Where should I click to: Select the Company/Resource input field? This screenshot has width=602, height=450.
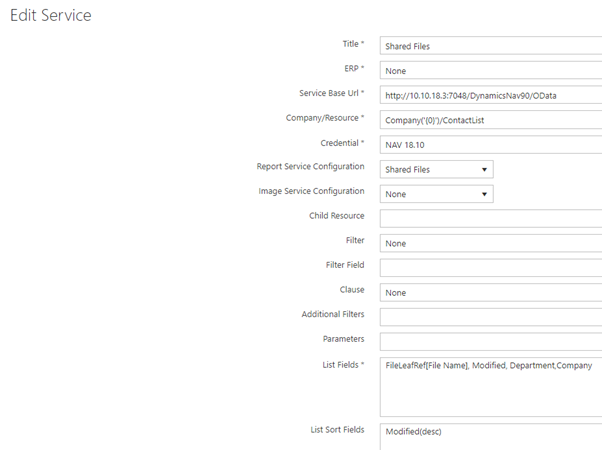(490, 120)
